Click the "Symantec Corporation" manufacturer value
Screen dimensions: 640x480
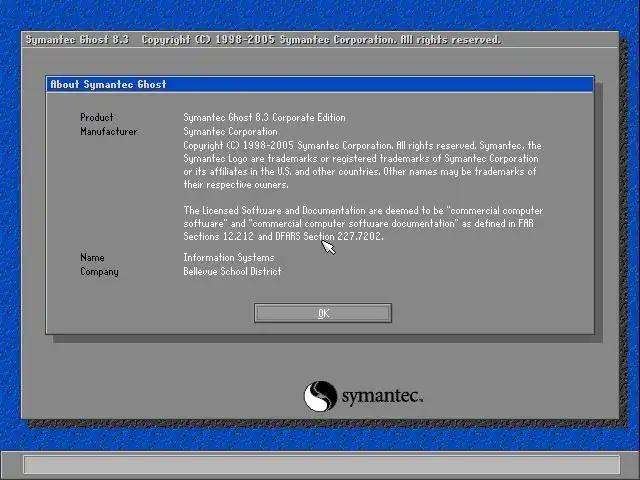(230, 131)
